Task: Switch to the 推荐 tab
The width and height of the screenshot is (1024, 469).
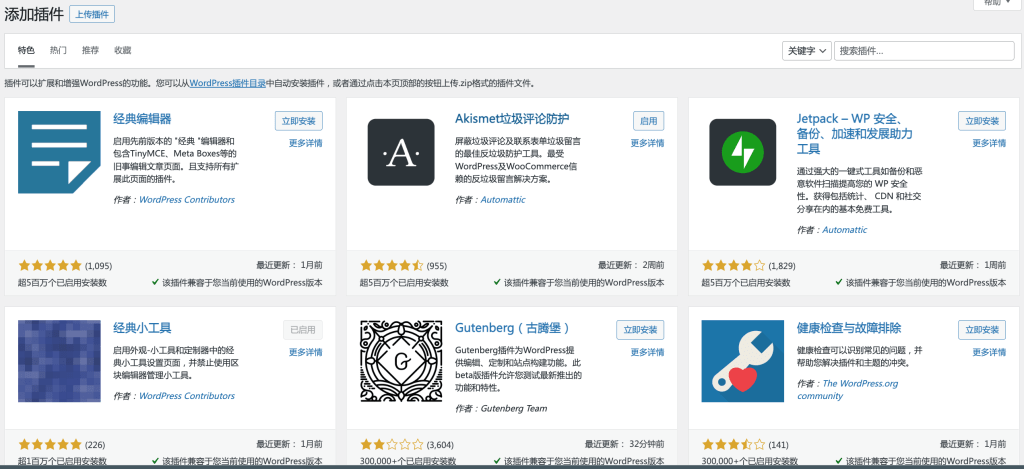Action: point(90,50)
